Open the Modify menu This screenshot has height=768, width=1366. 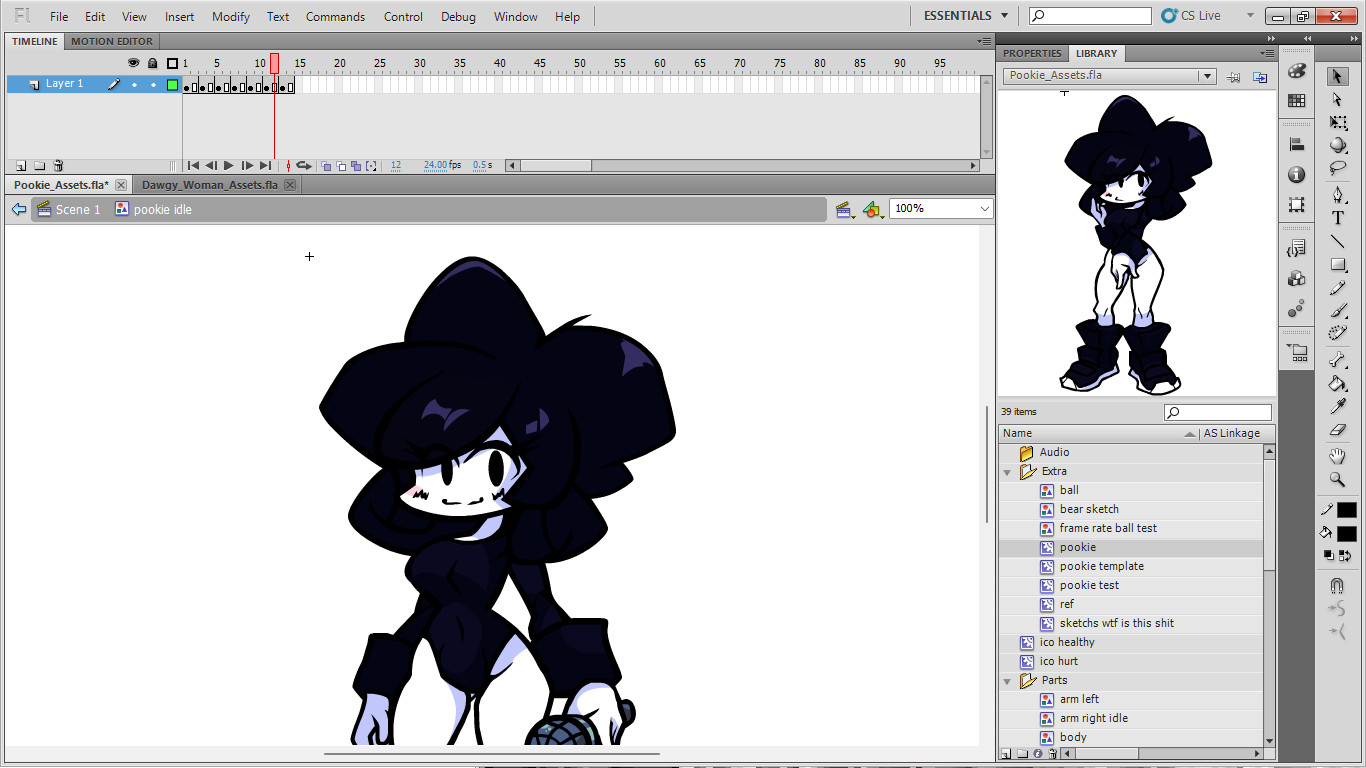click(x=231, y=17)
